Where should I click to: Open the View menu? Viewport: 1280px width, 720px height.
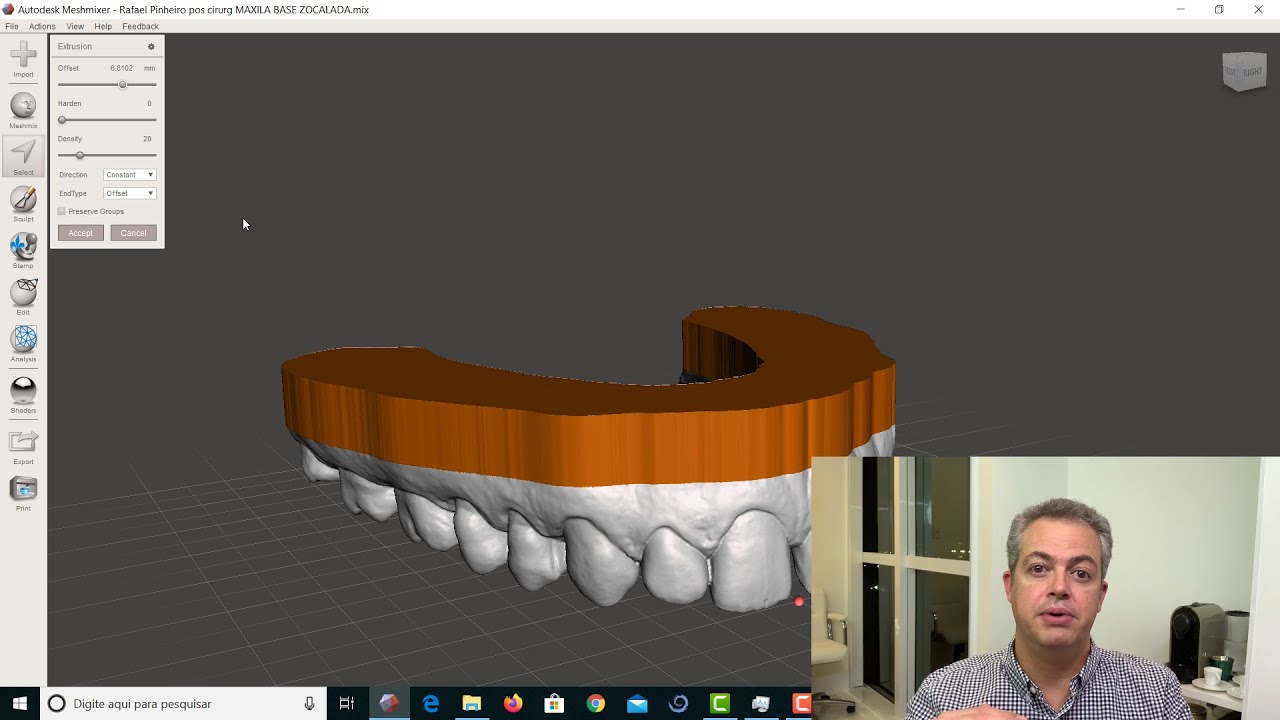(x=75, y=26)
